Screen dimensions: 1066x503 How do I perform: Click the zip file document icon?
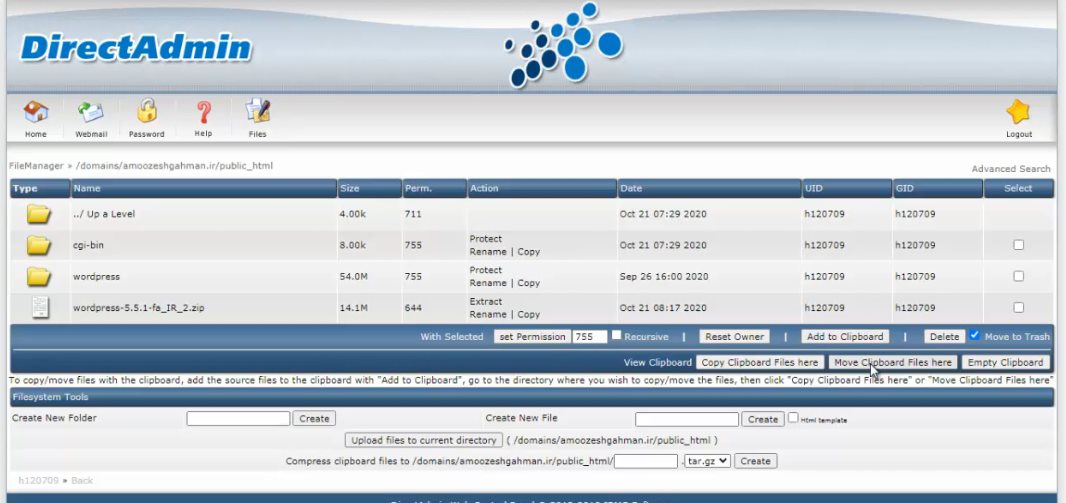pos(40,307)
